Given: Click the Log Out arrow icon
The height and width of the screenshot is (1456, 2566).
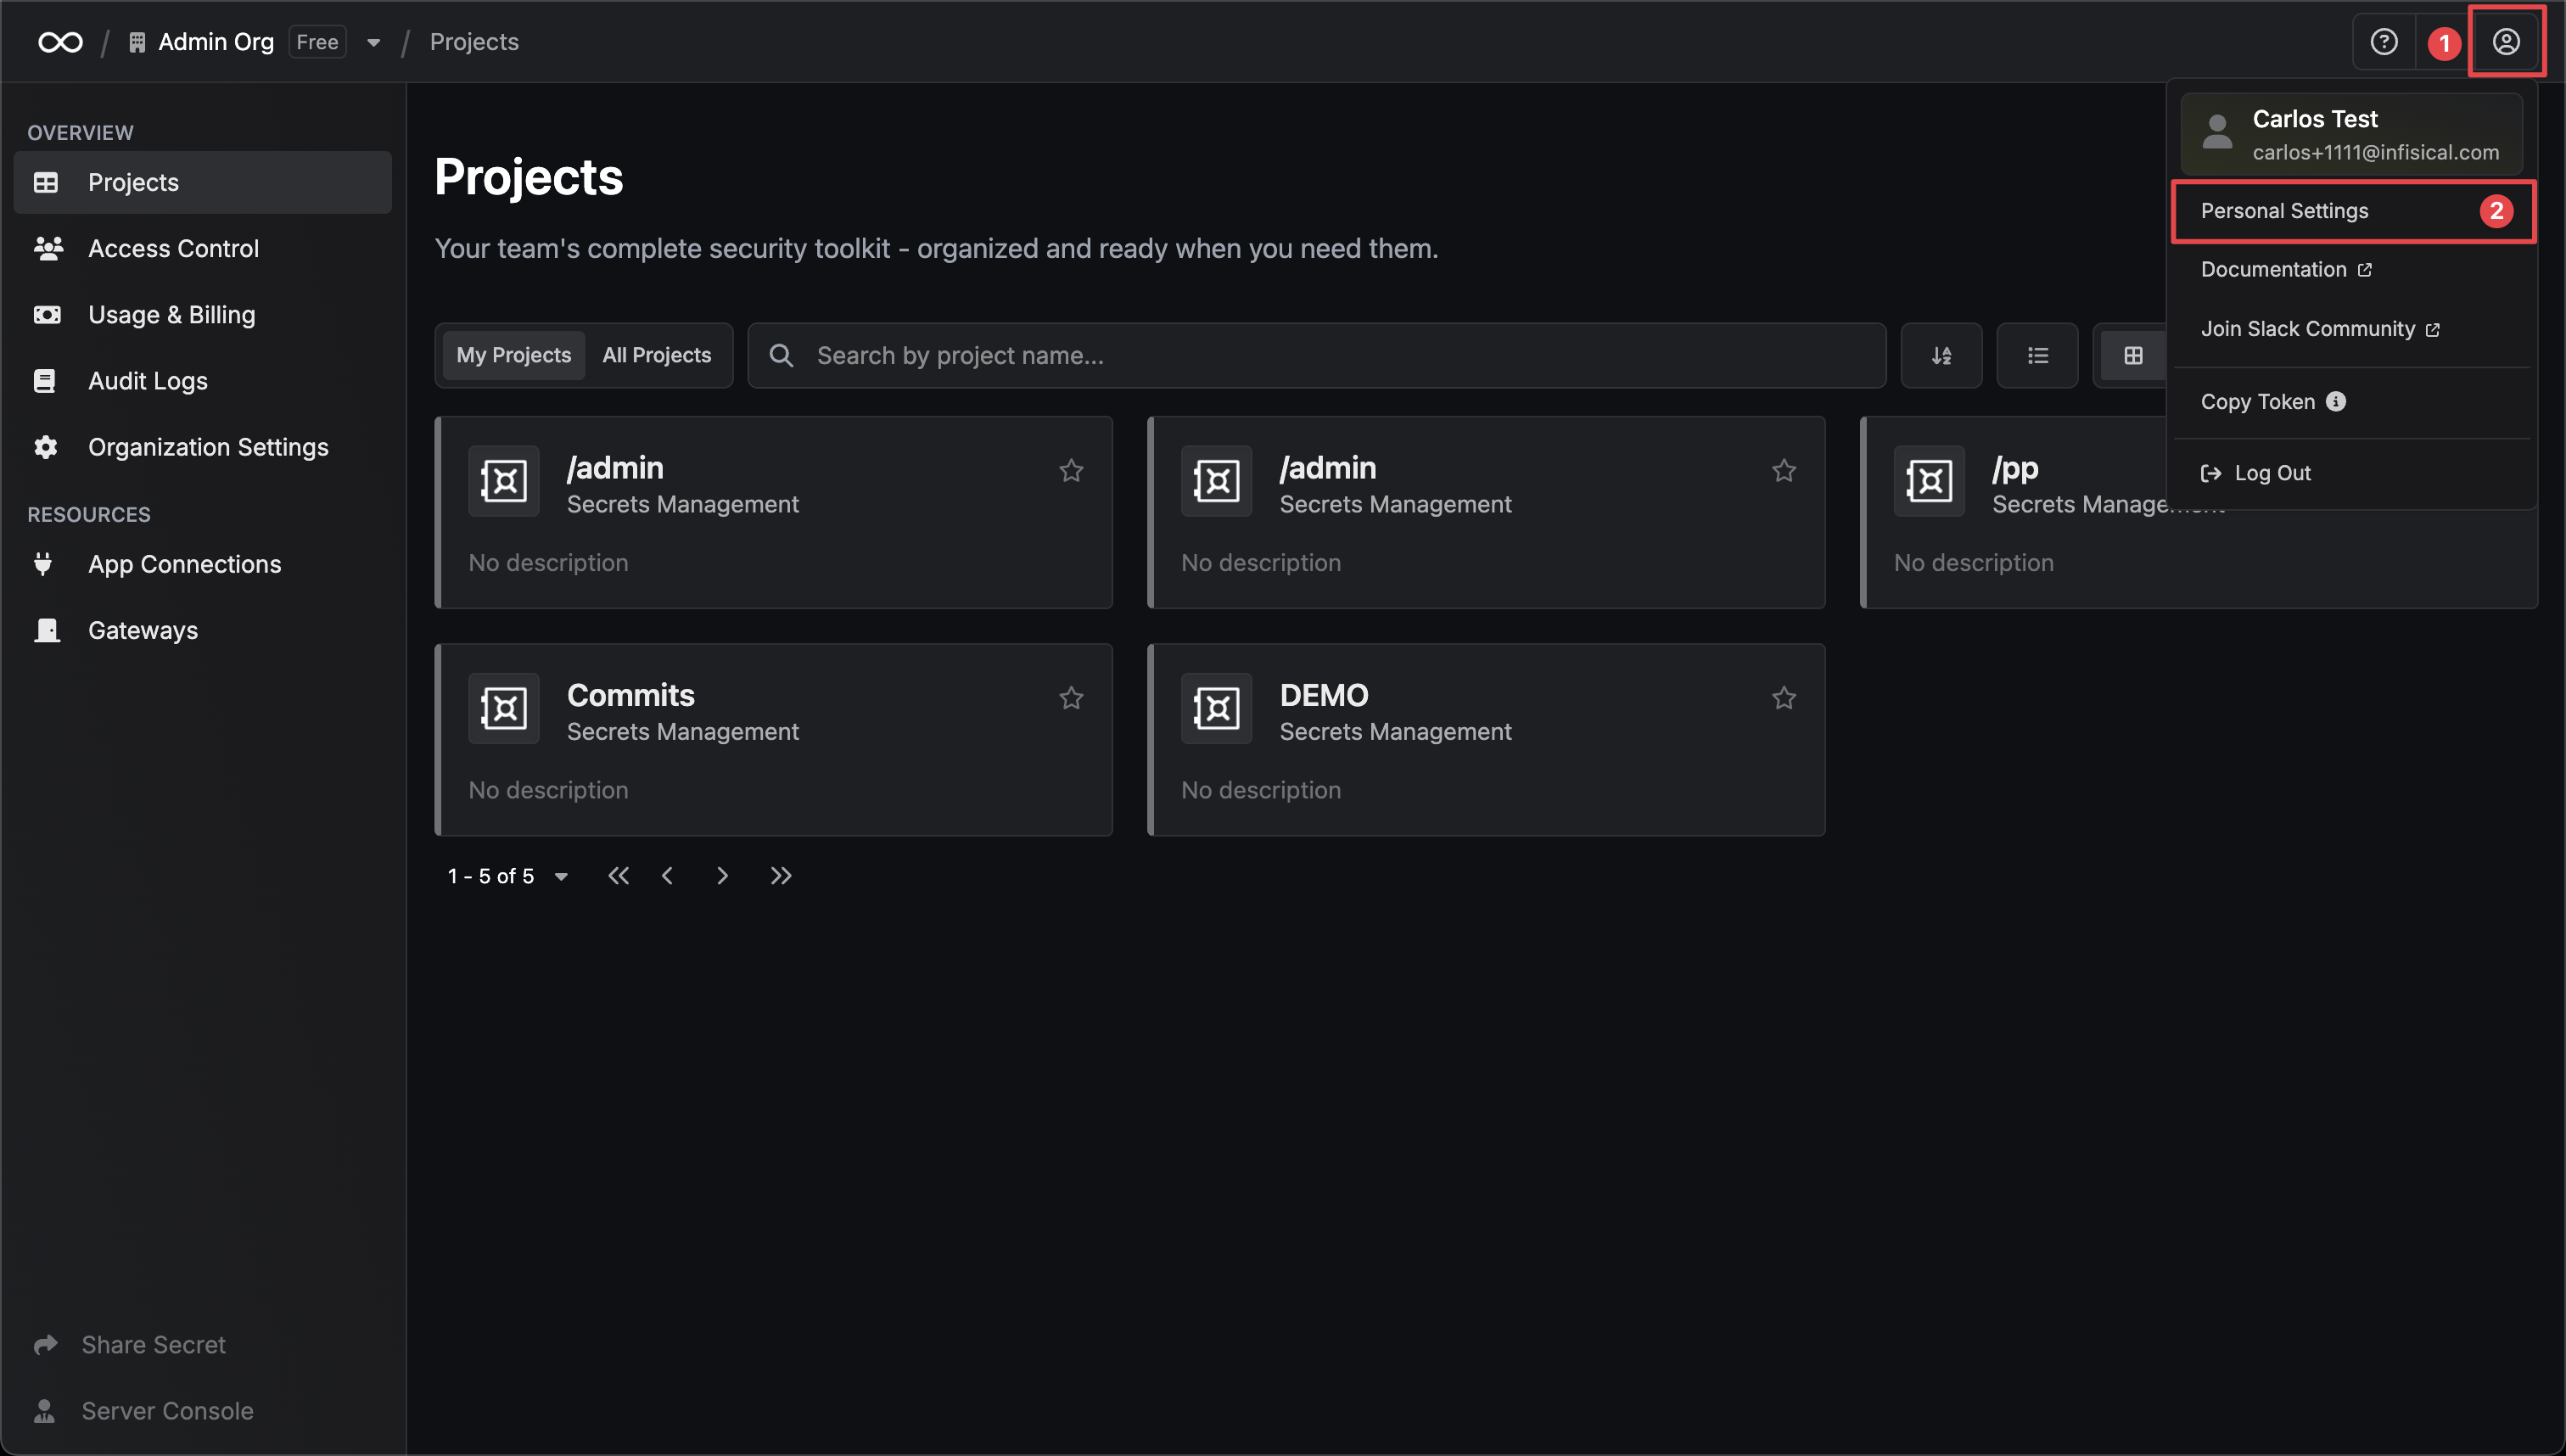Looking at the screenshot, I should (x=2210, y=473).
